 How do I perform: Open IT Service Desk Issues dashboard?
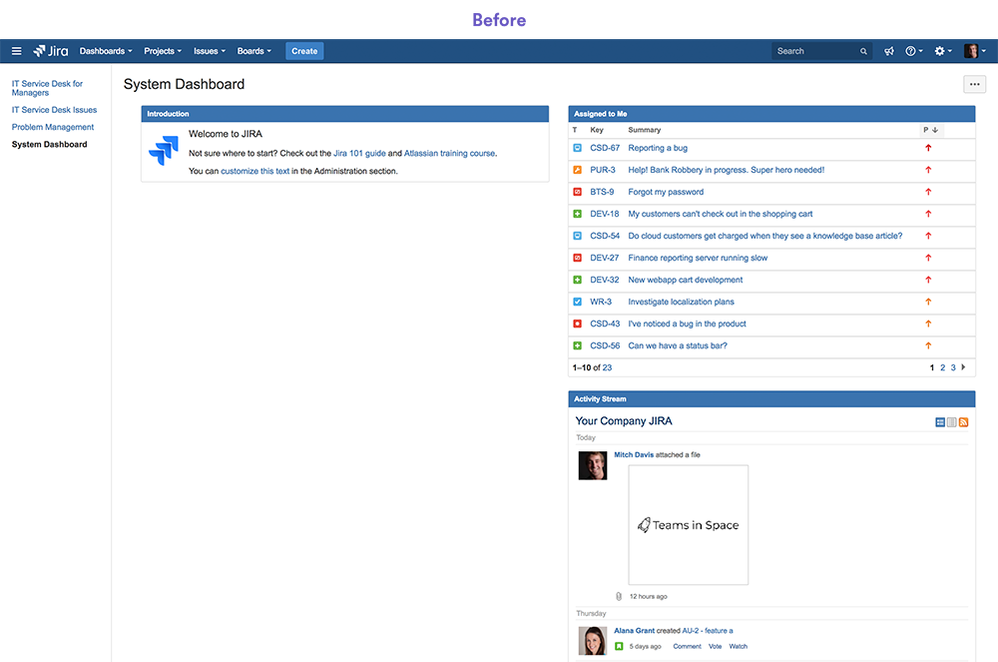click(54, 109)
